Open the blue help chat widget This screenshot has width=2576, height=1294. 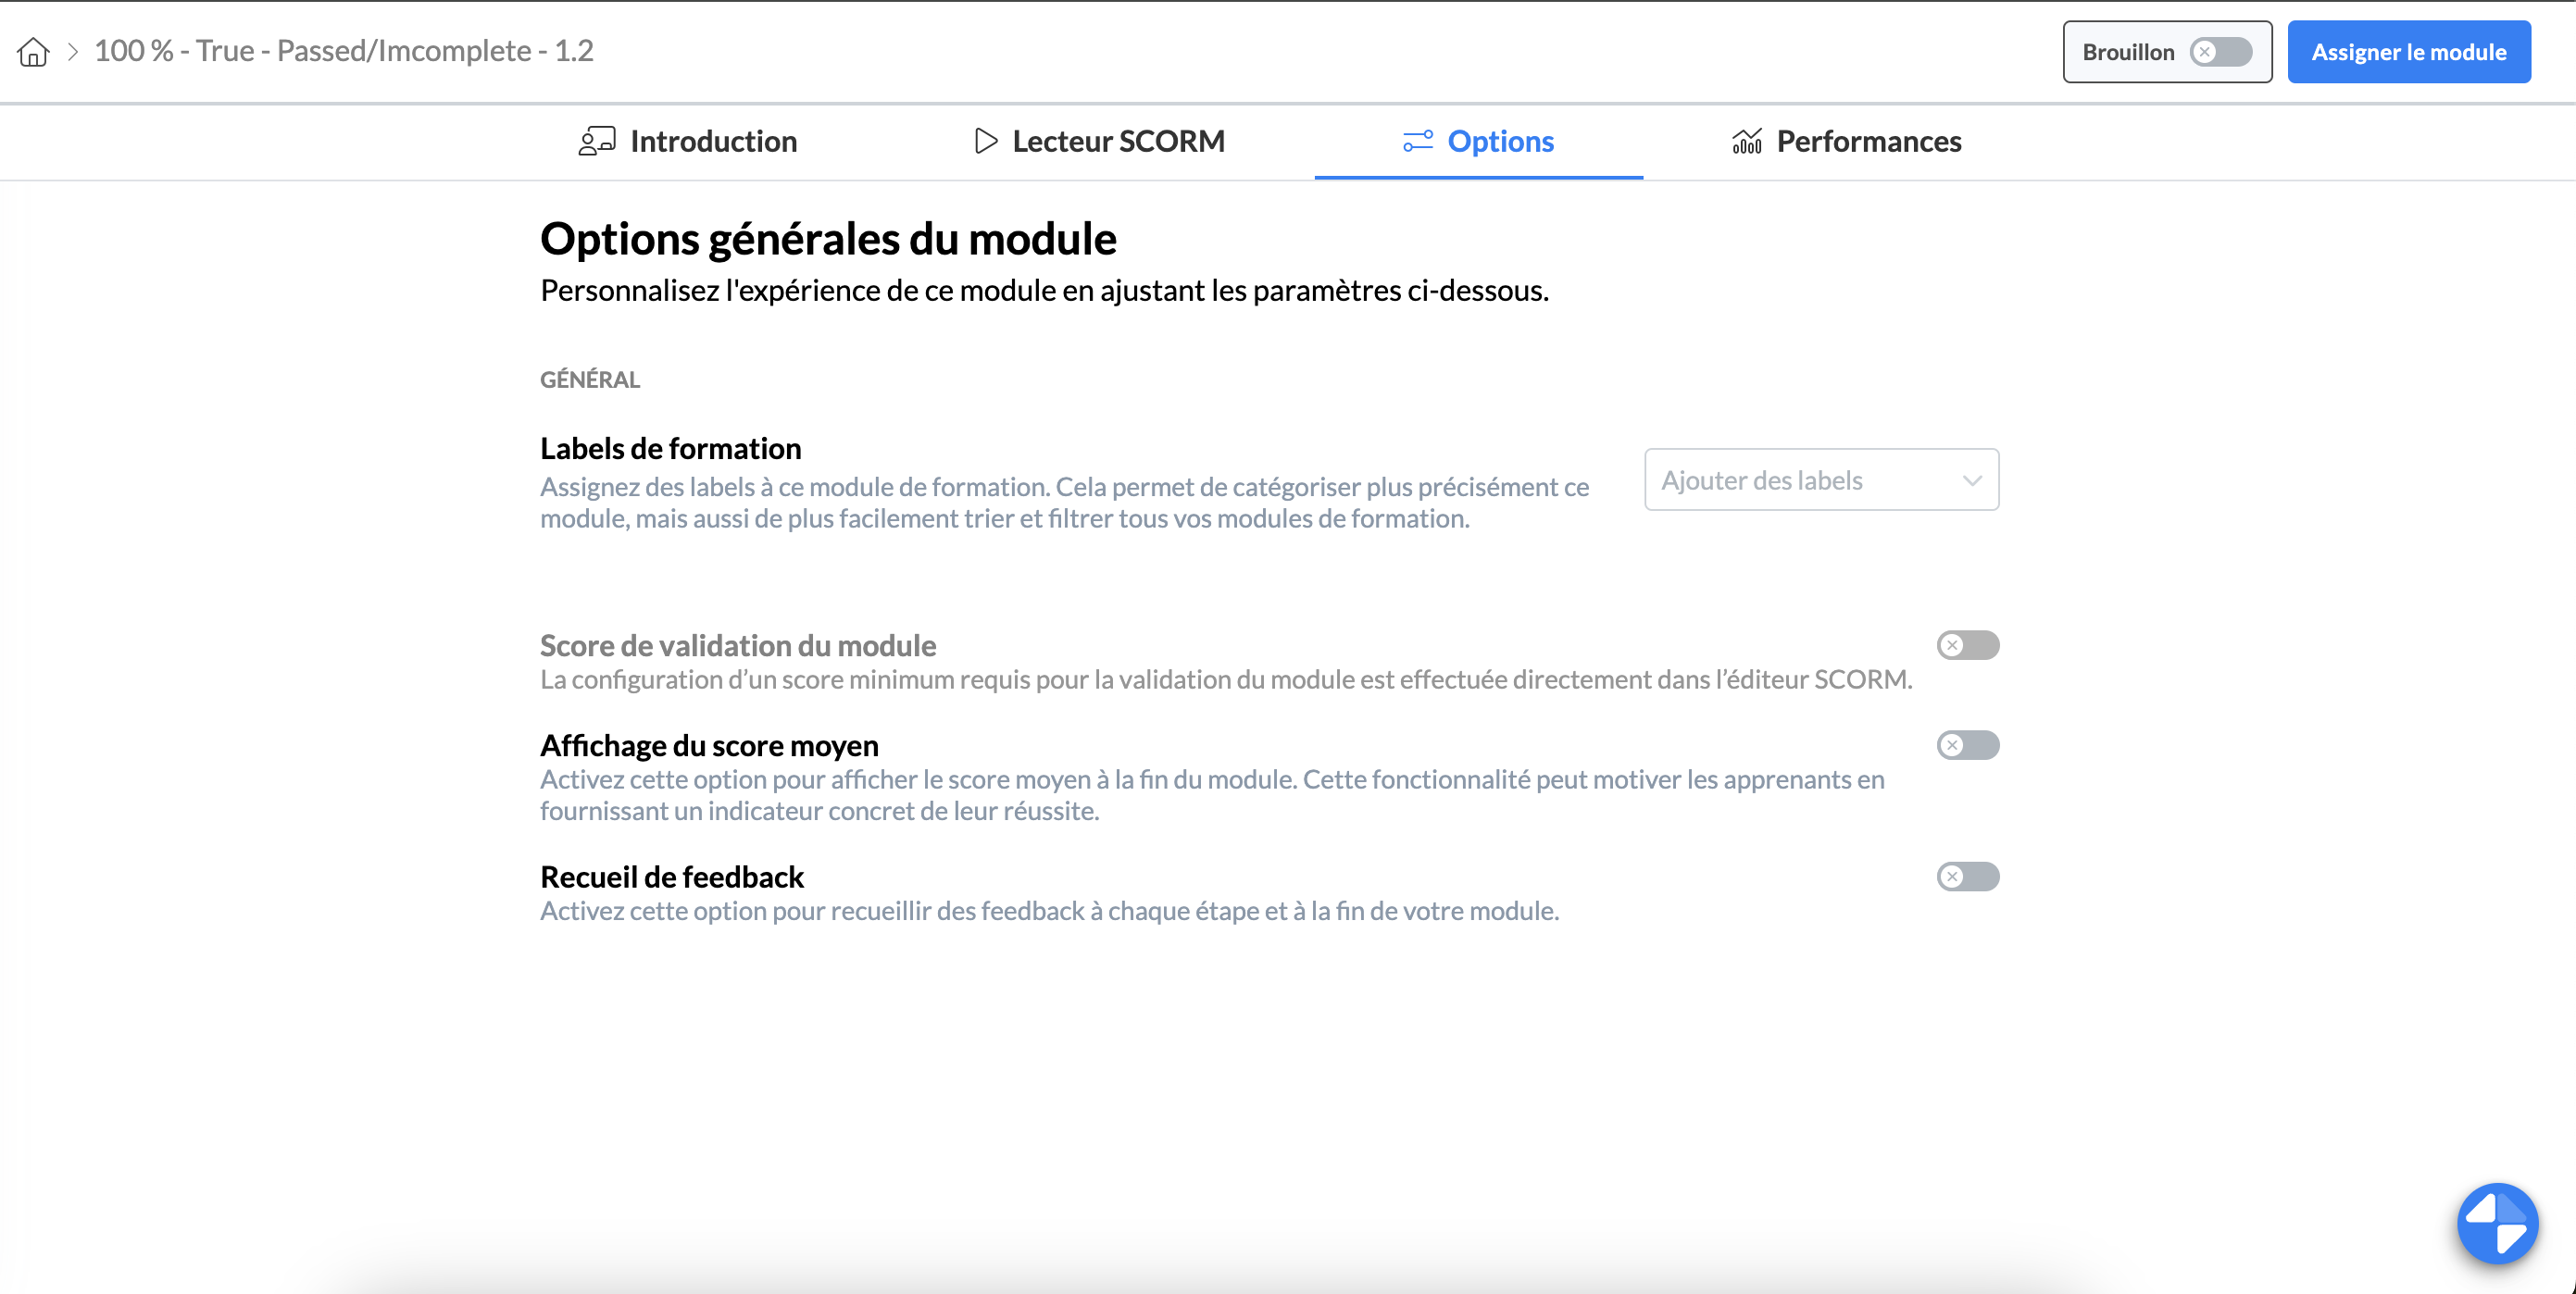[2497, 1223]
